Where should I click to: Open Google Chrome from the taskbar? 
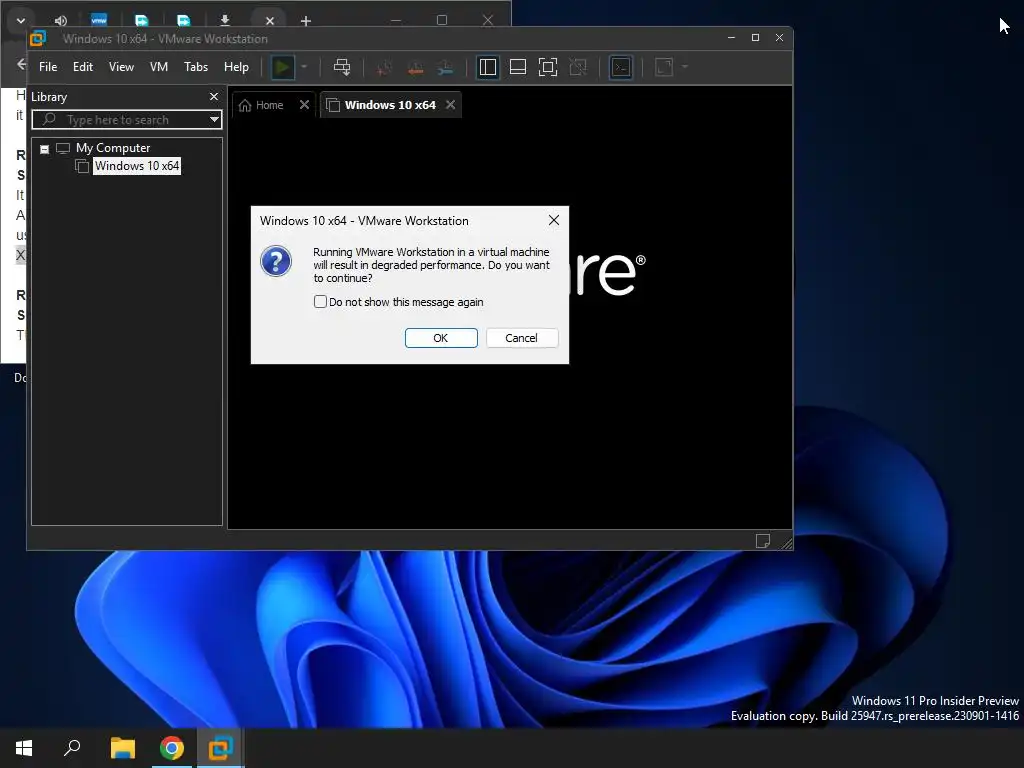click(172, 748)
